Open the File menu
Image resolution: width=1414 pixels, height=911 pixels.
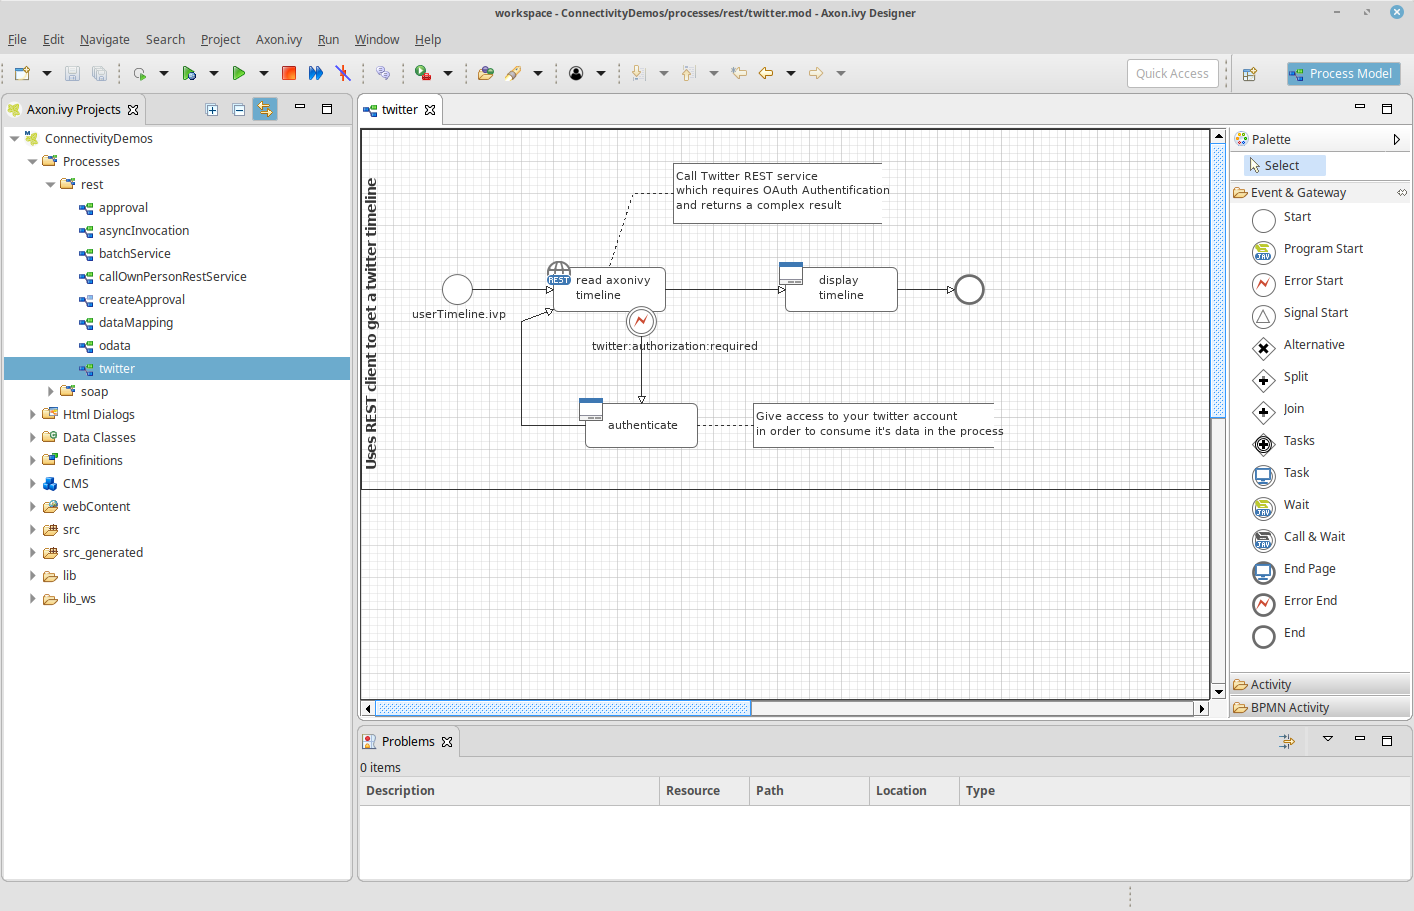[x=17, y=40]
